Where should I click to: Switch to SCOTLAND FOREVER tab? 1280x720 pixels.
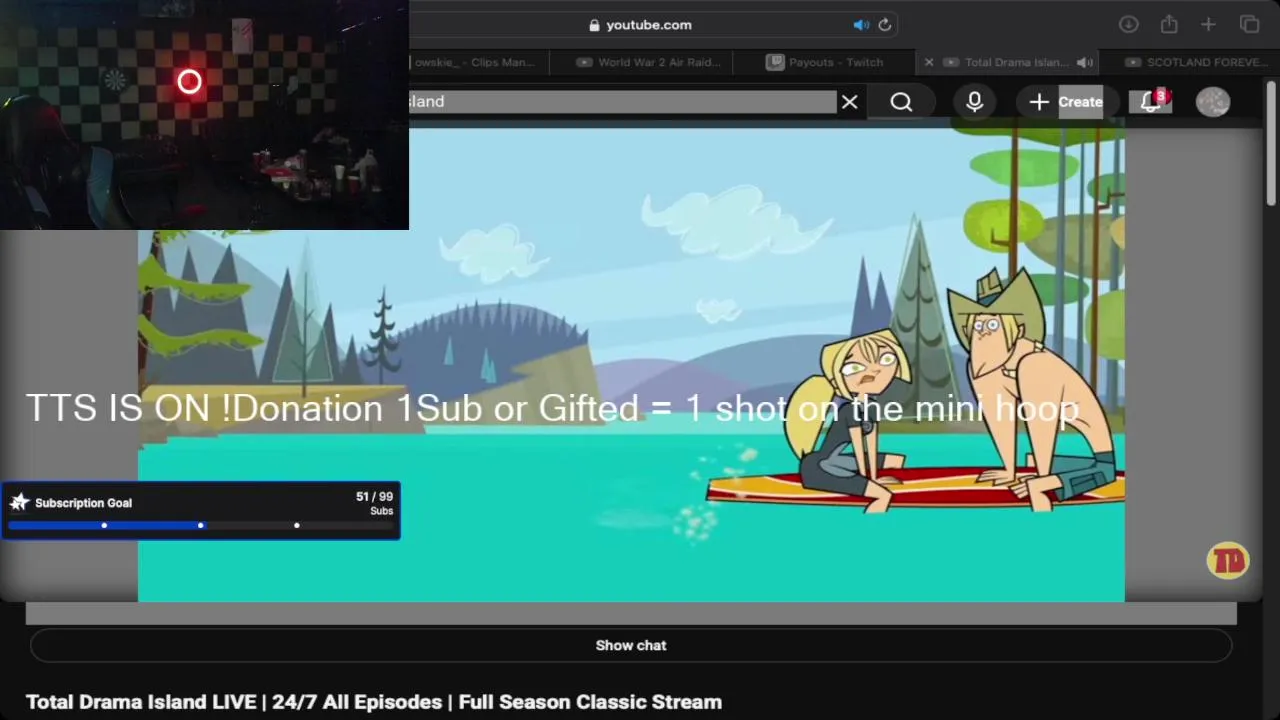tap(1198, 62)
